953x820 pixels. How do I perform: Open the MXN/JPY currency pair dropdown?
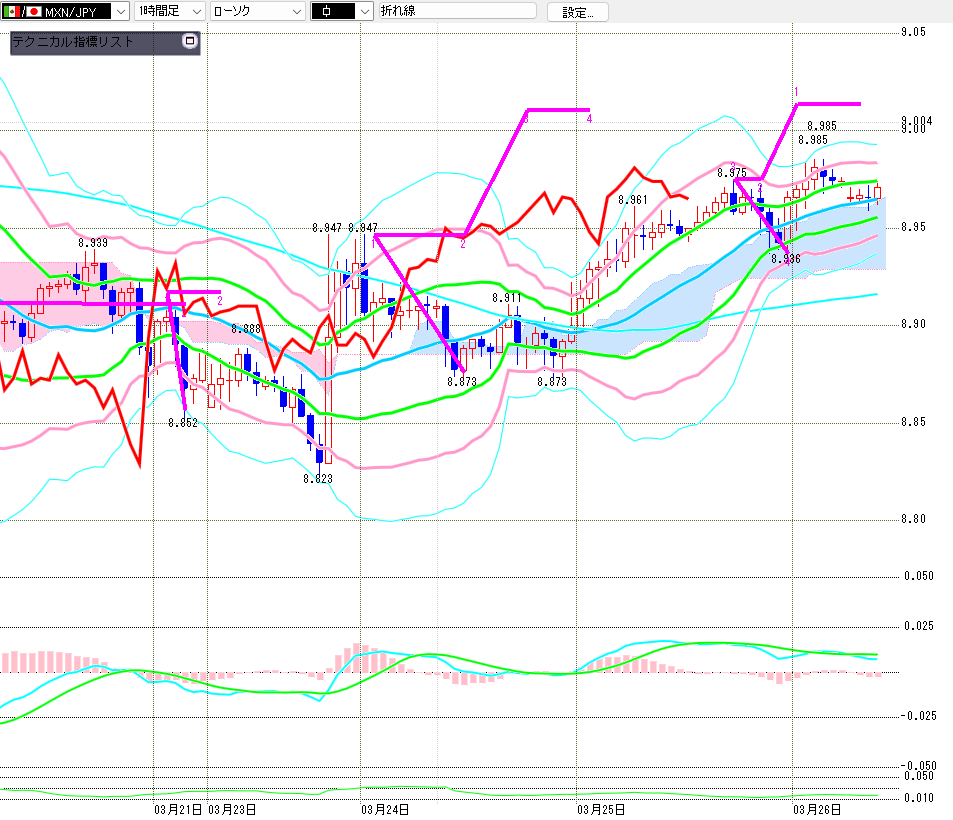click(120, 12)
